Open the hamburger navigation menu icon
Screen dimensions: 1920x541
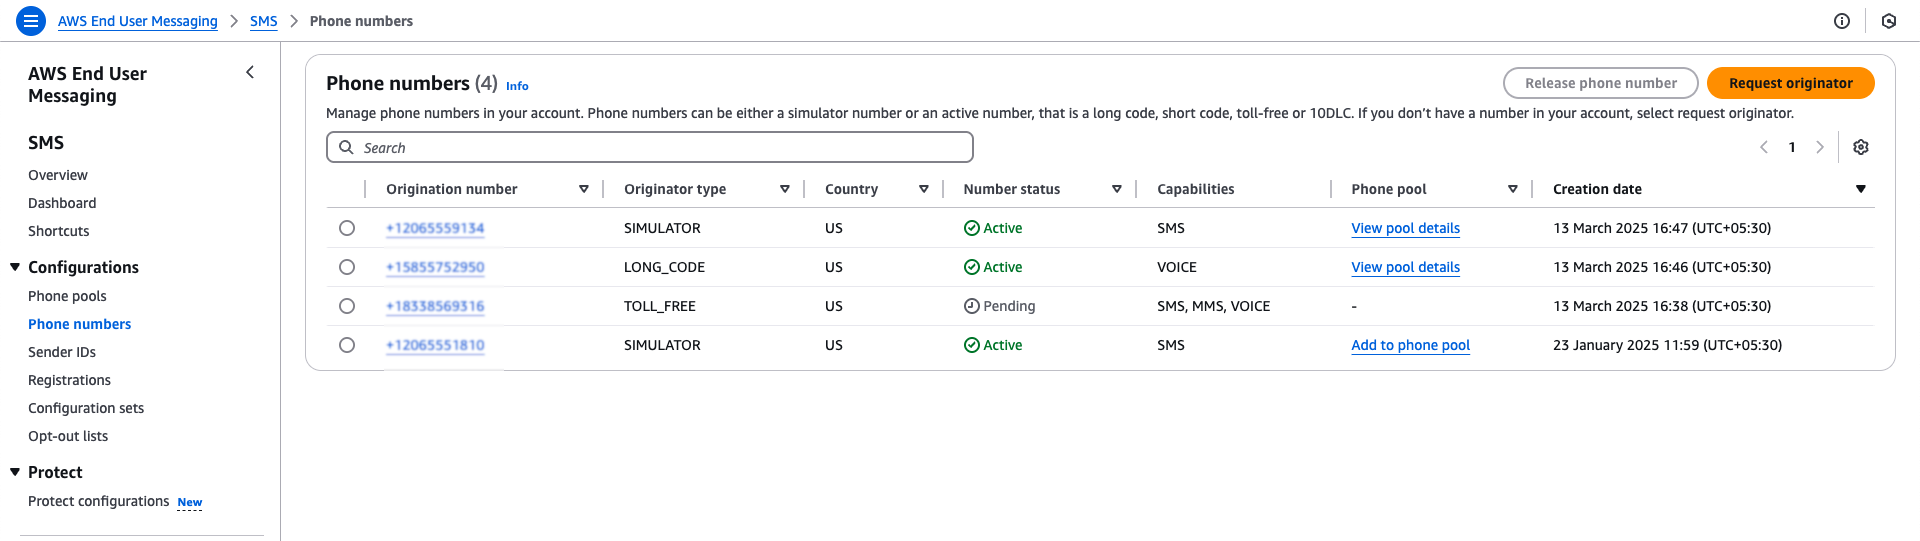coord(31,20)
